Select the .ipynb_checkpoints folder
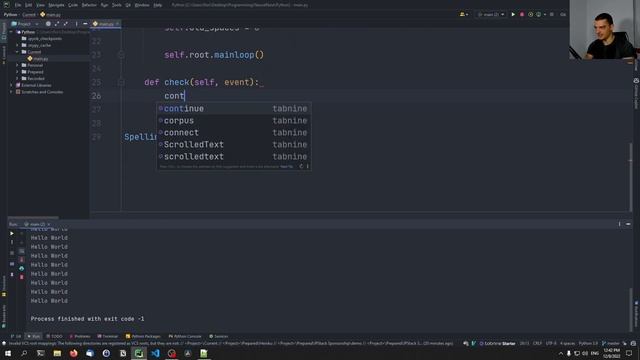This screenshot has height=360, width=640. pos(42,38)
